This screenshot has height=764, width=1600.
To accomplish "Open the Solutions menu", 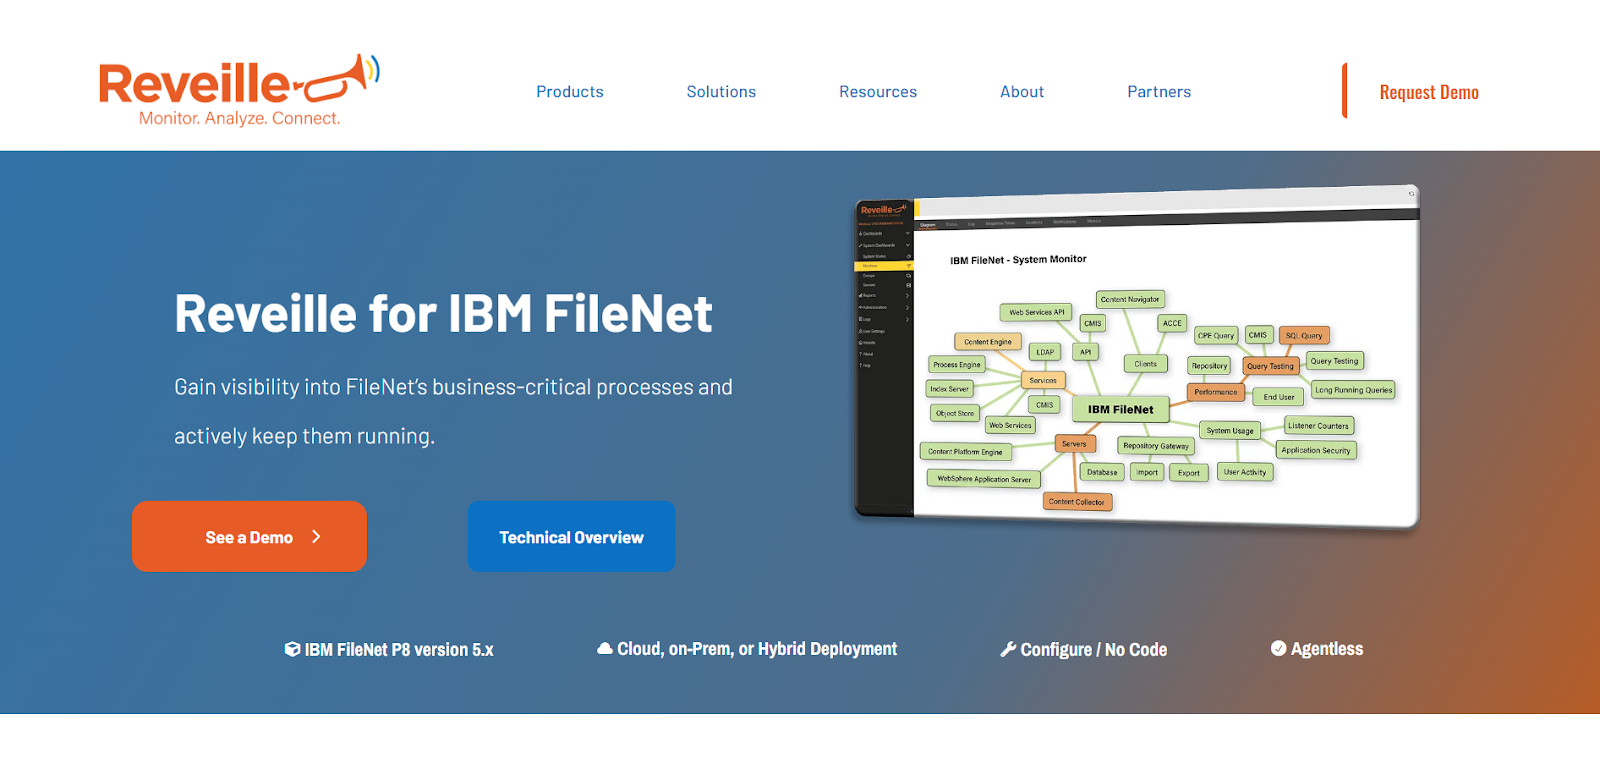I will click(721, 92).
